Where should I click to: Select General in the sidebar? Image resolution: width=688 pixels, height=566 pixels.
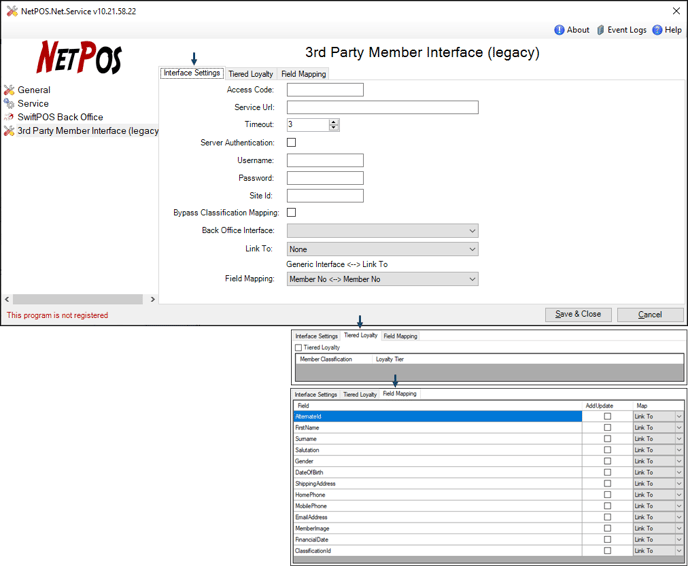[x=34, y=90]
